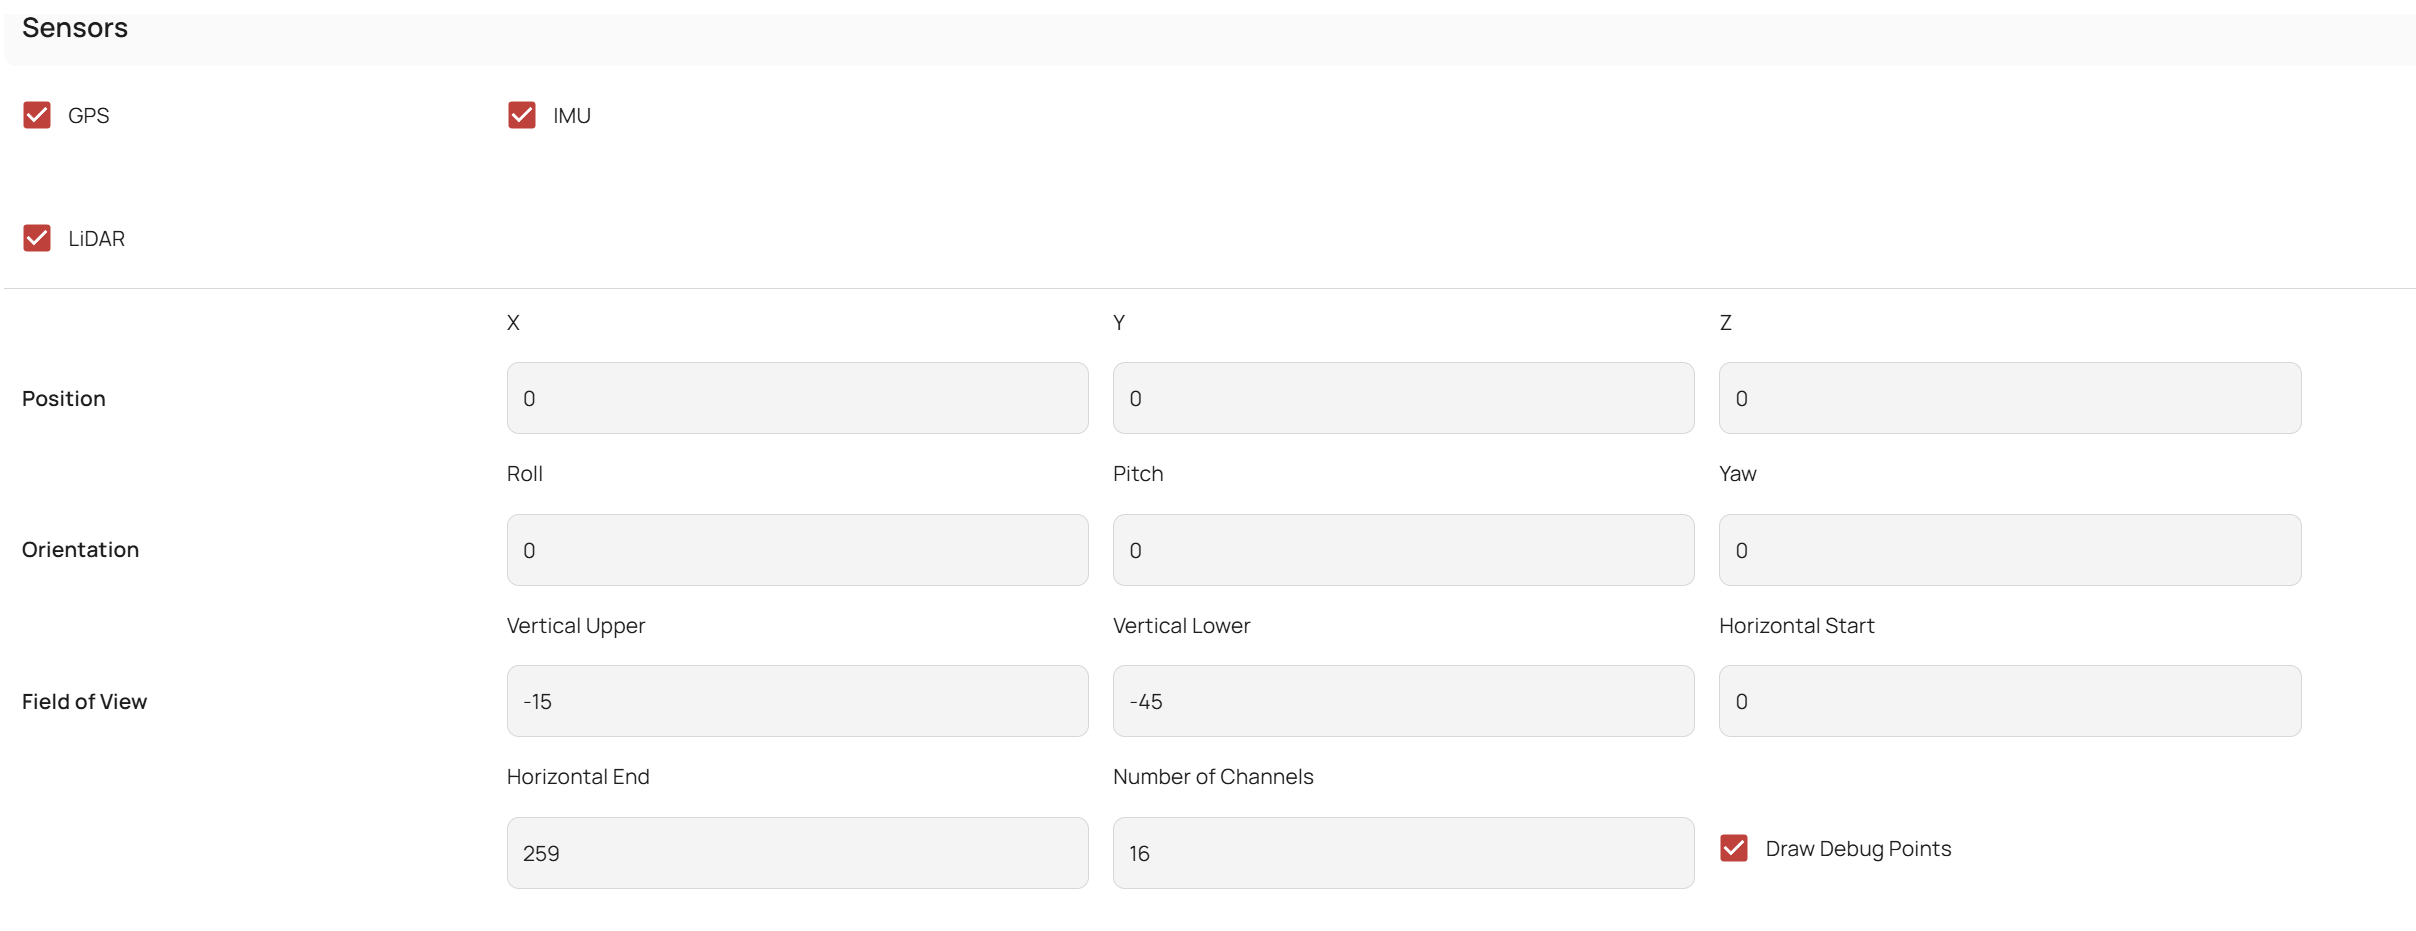The height and width of the screenshot is (931, 2416).
Task: Turn off Draw Debug Points
Action: pyautogui.click(x=1734, y=848)
